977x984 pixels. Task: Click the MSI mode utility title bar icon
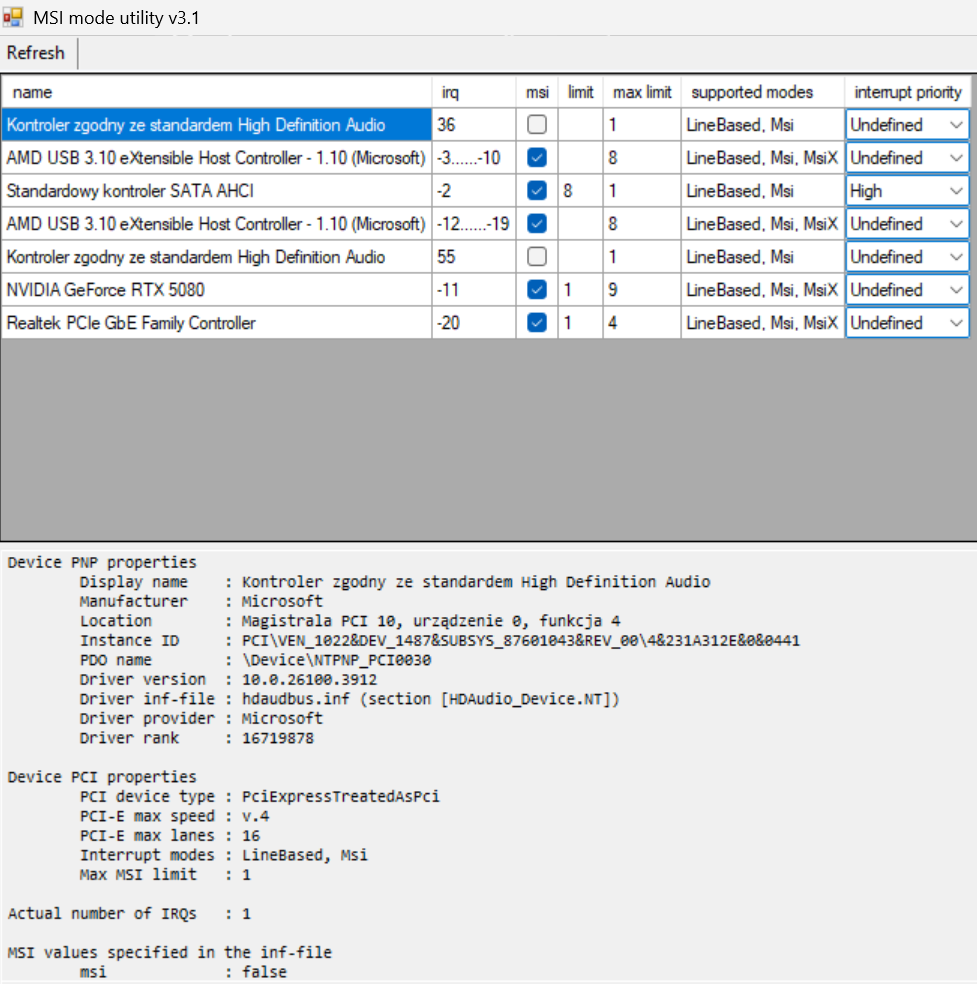tap(13, 18)
